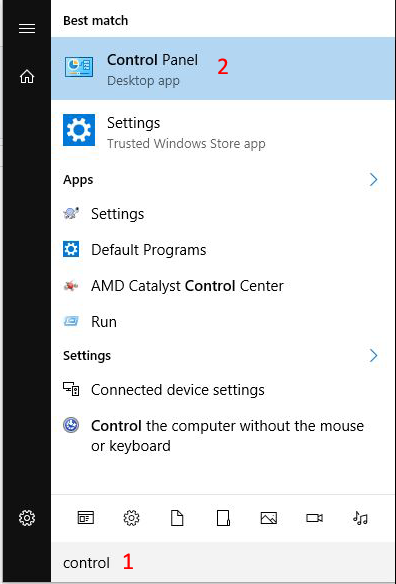This screenshot has width=396, height=584.
Task: Filter results by Videos icon
Action: click(314, 518)
